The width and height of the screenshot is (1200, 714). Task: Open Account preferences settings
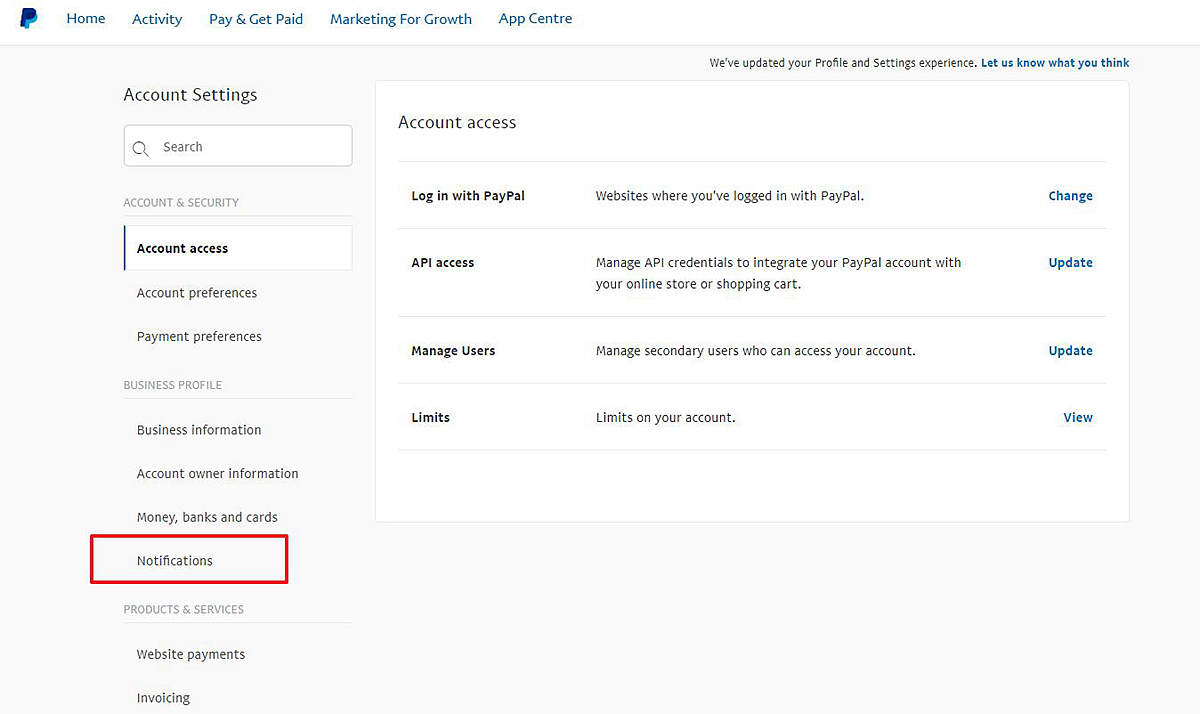(196, 292)
